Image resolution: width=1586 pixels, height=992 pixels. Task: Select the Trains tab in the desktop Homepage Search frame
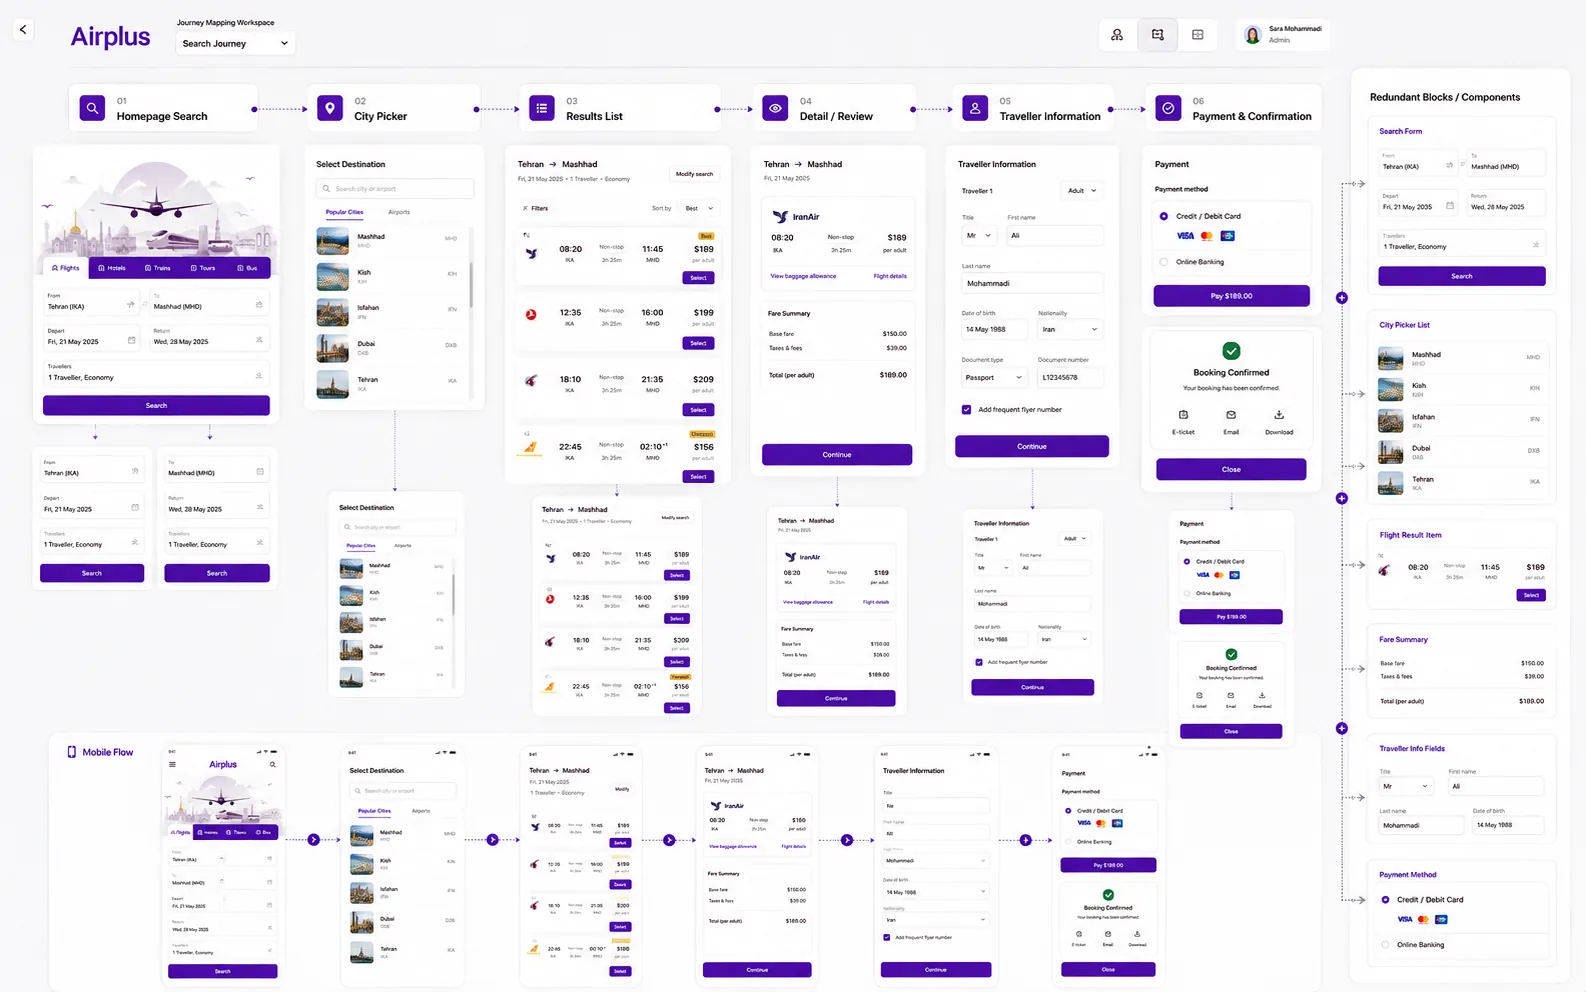click(158, 268)
